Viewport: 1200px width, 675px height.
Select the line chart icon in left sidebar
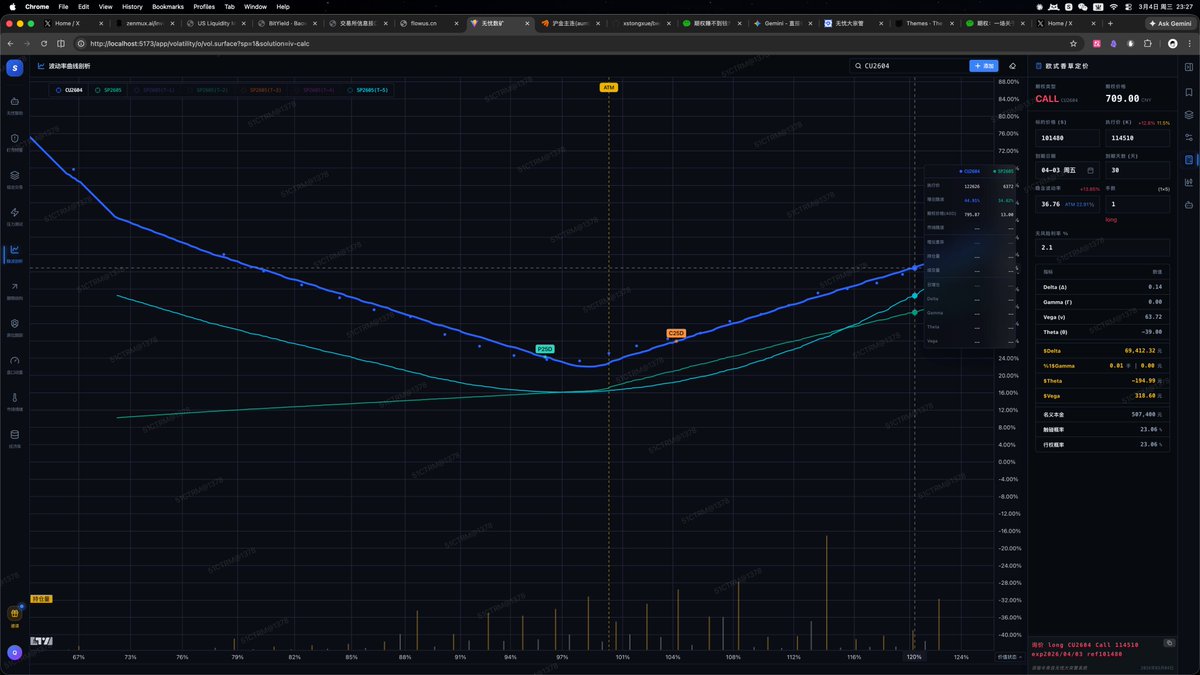pos(14,249)
